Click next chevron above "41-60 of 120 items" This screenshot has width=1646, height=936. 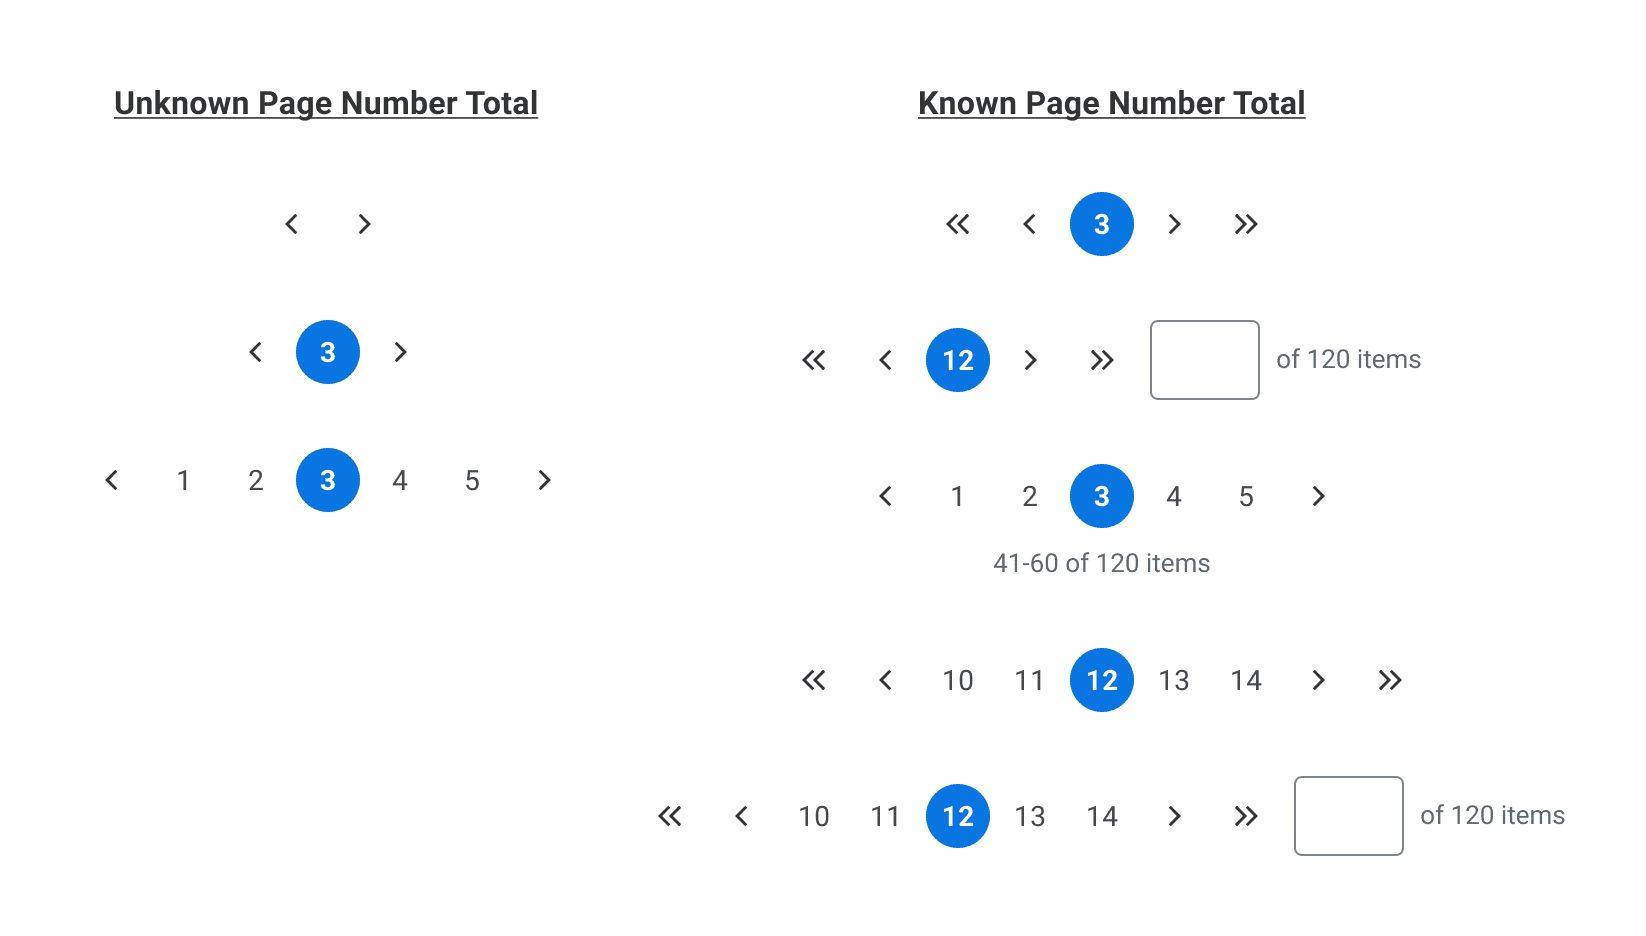1318,496
